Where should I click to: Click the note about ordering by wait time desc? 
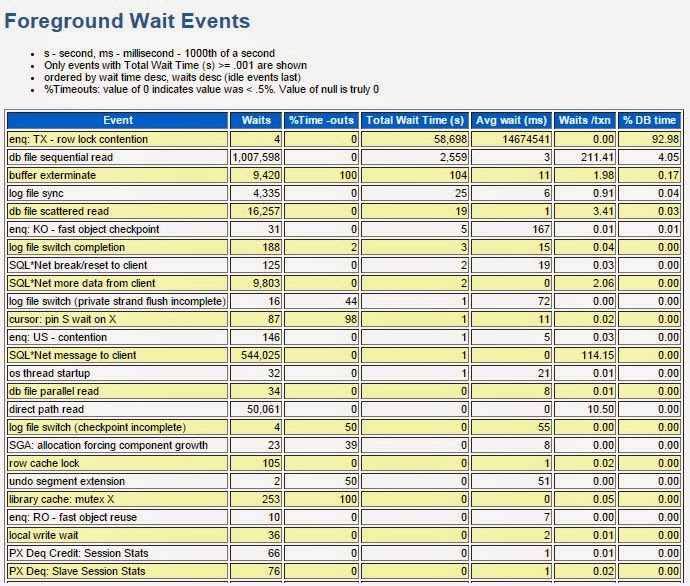point(172,77)
